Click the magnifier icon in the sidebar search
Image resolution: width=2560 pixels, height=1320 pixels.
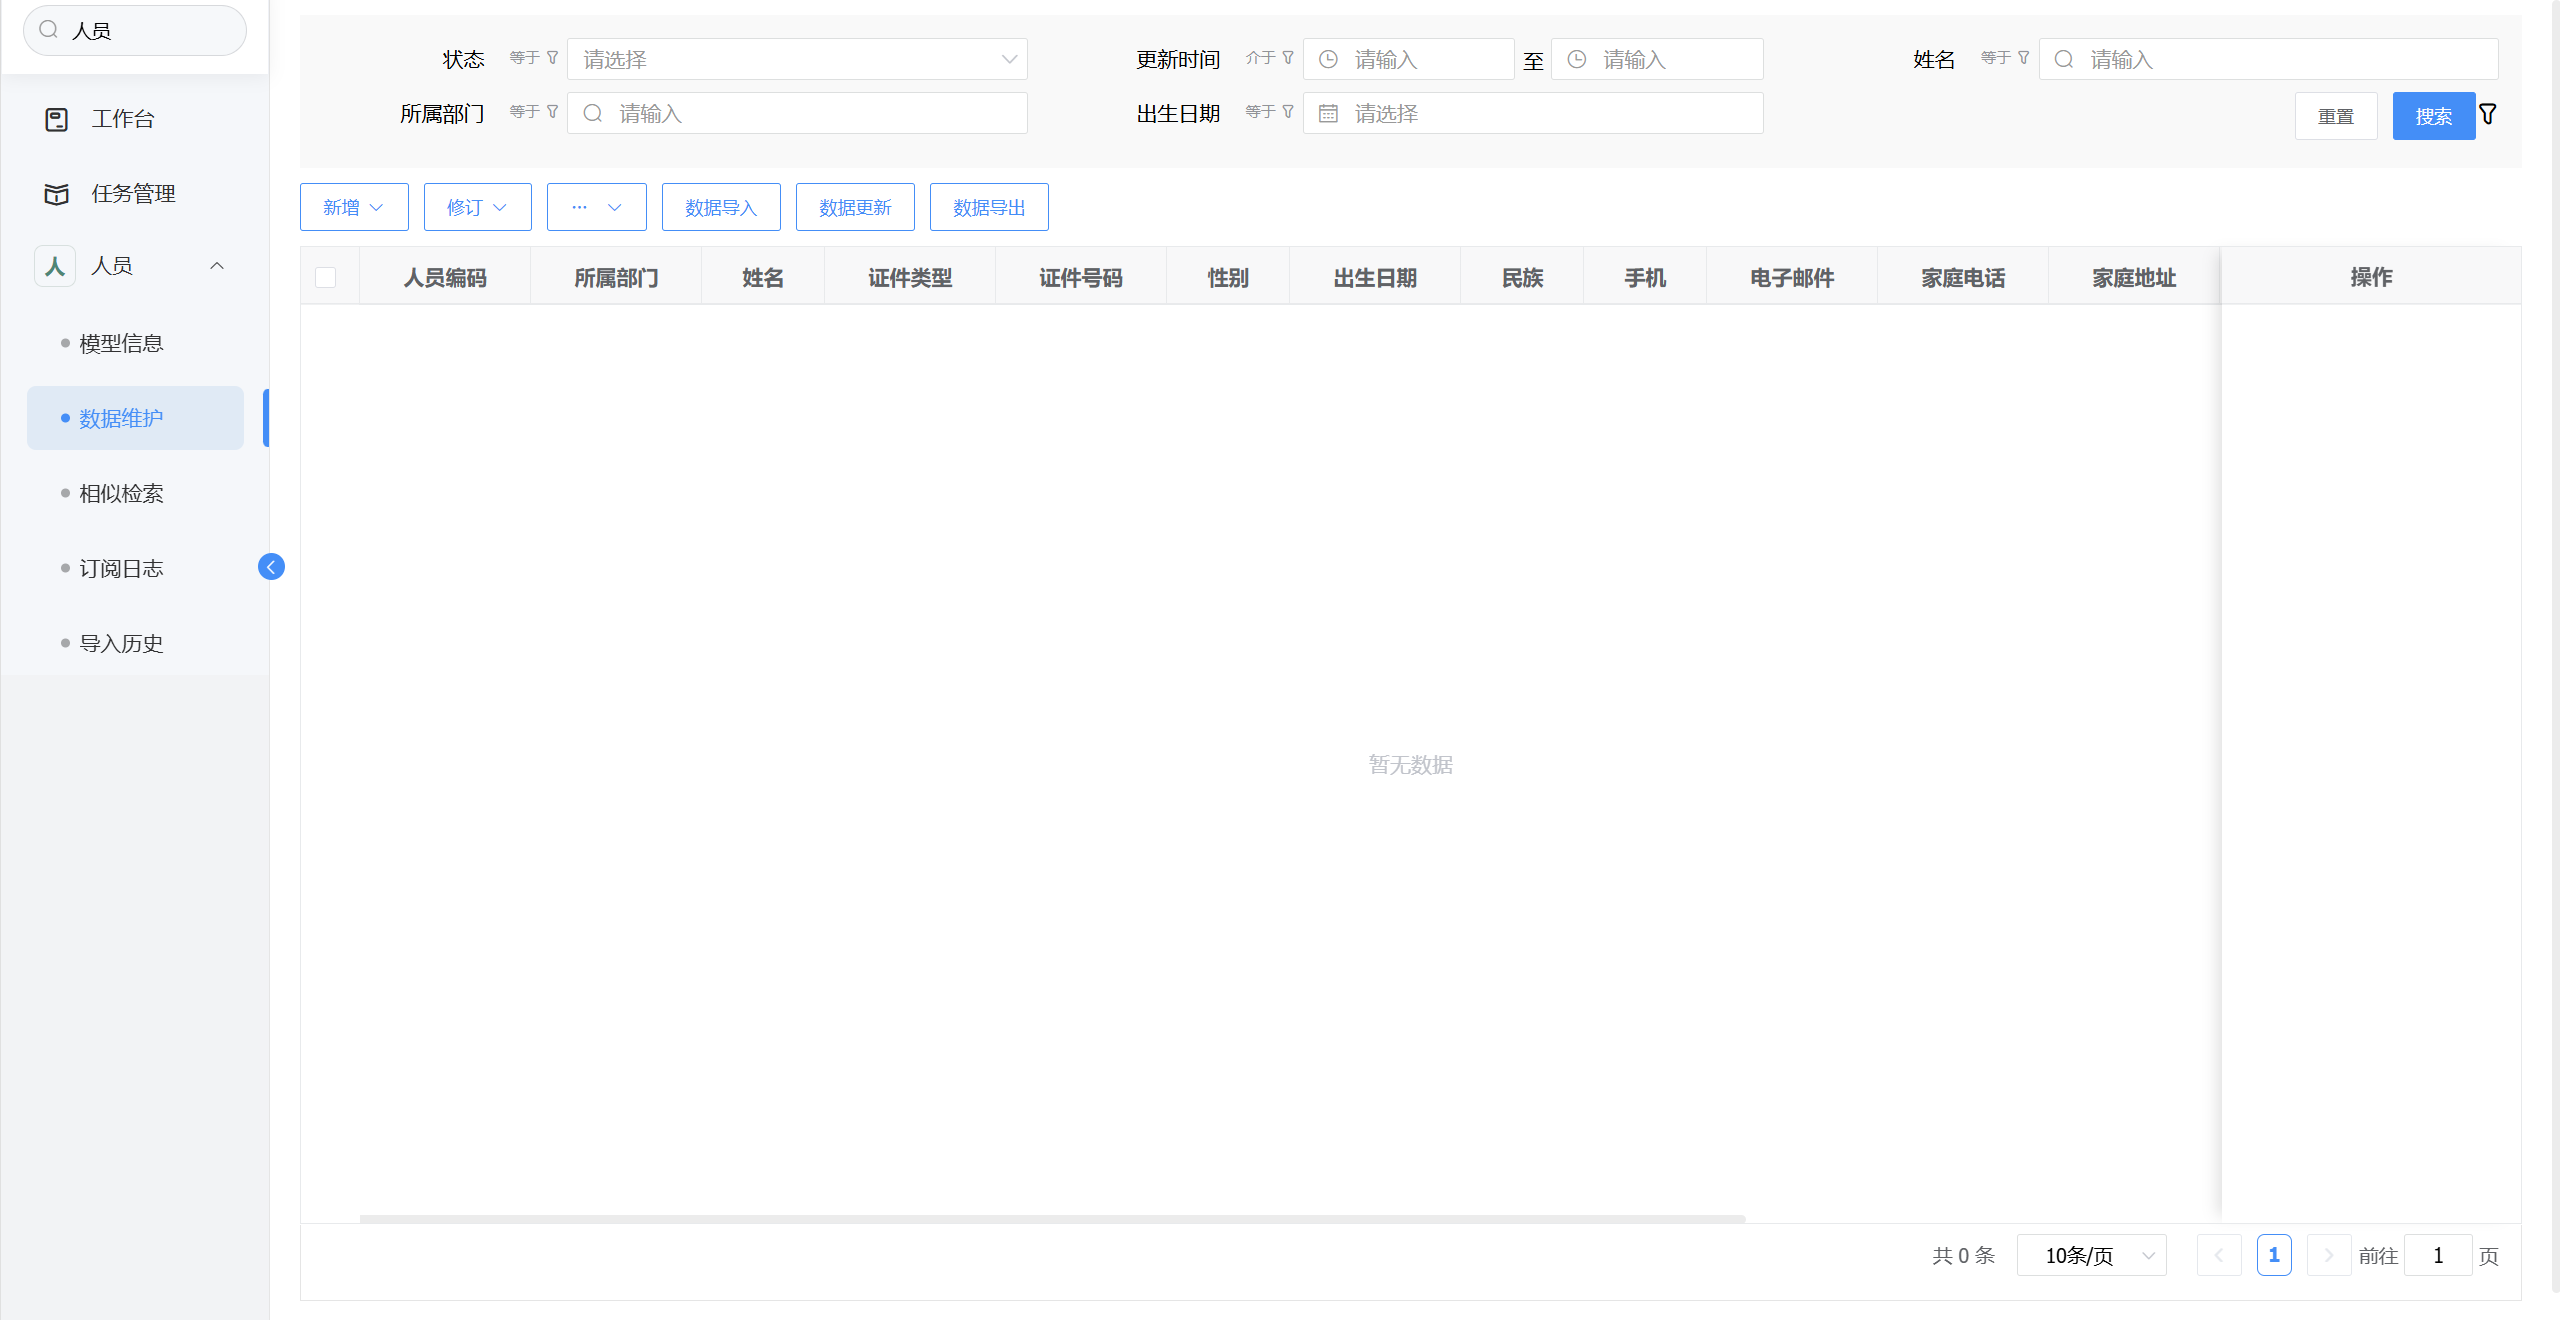tap(48, 30)
